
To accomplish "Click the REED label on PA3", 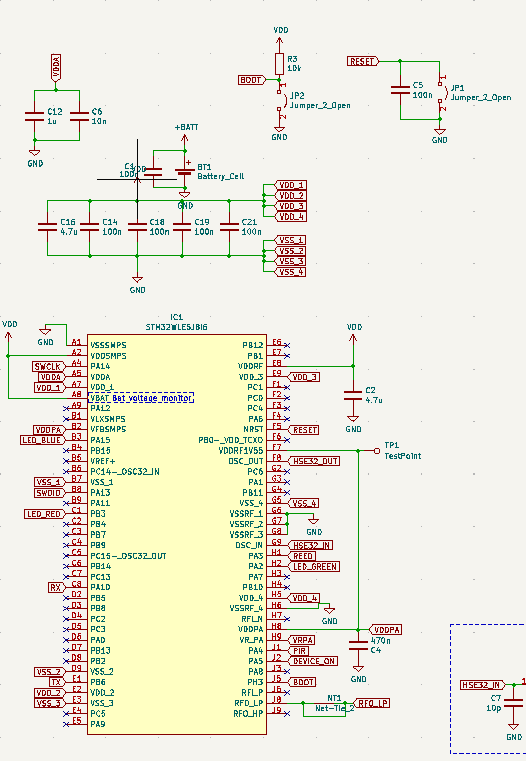I will 302,556.
